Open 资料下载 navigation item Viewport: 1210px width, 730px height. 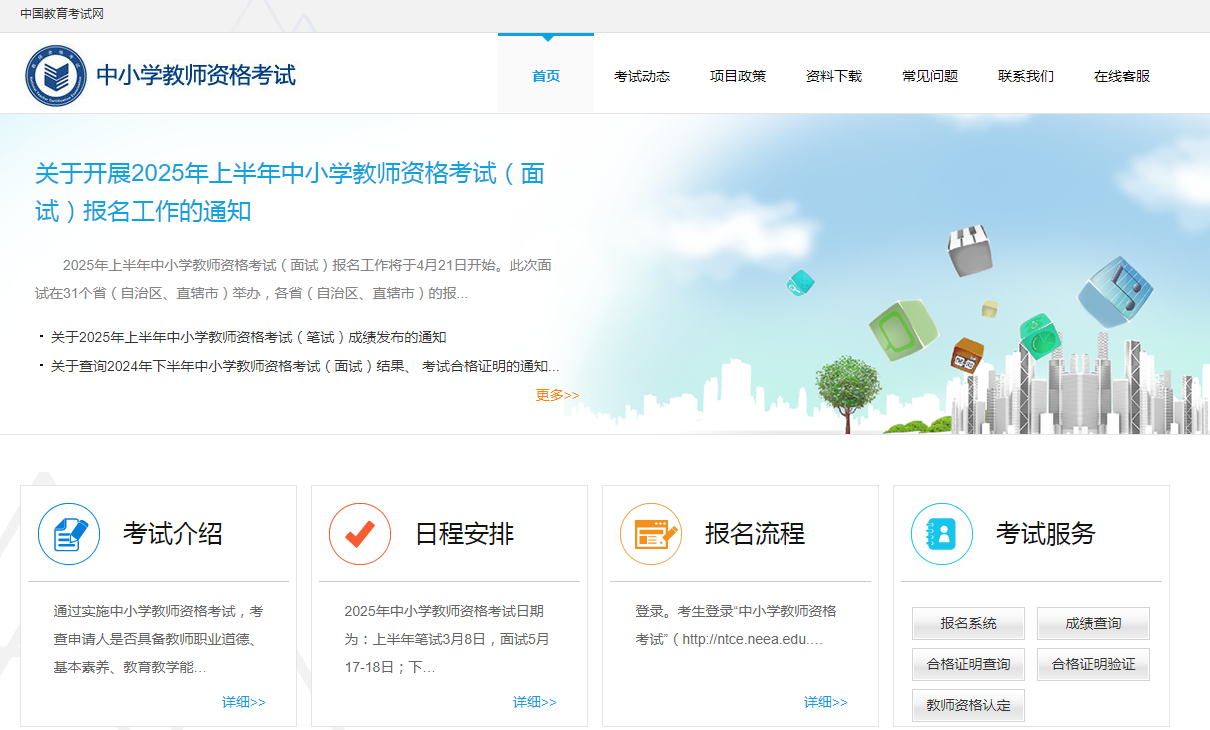834,76
